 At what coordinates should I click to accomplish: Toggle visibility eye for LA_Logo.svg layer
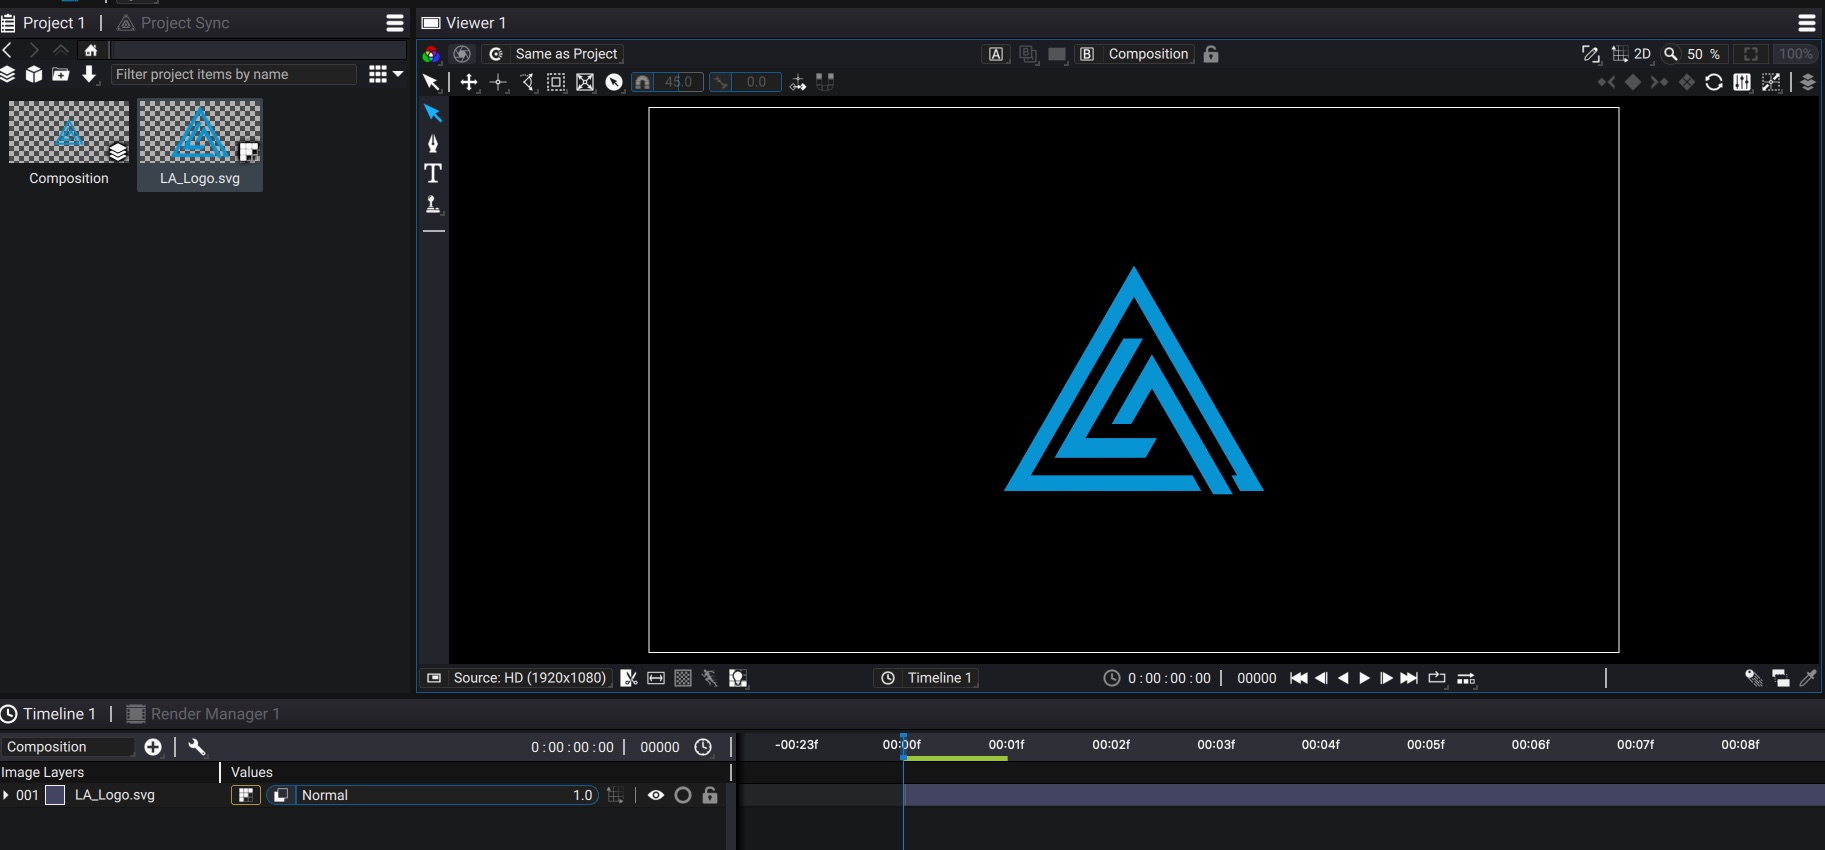[x=656, y=795]
